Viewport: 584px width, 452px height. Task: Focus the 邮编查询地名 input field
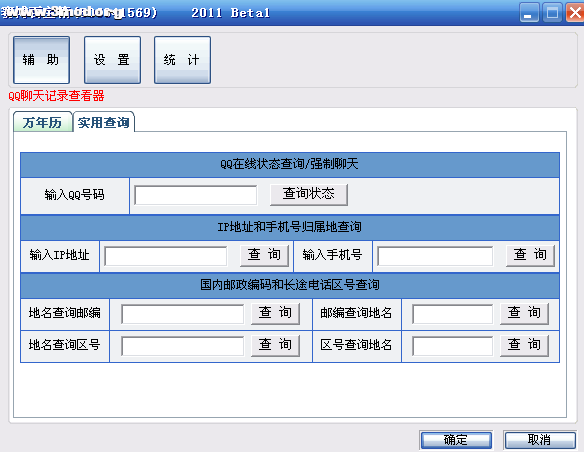pos(453,314)
